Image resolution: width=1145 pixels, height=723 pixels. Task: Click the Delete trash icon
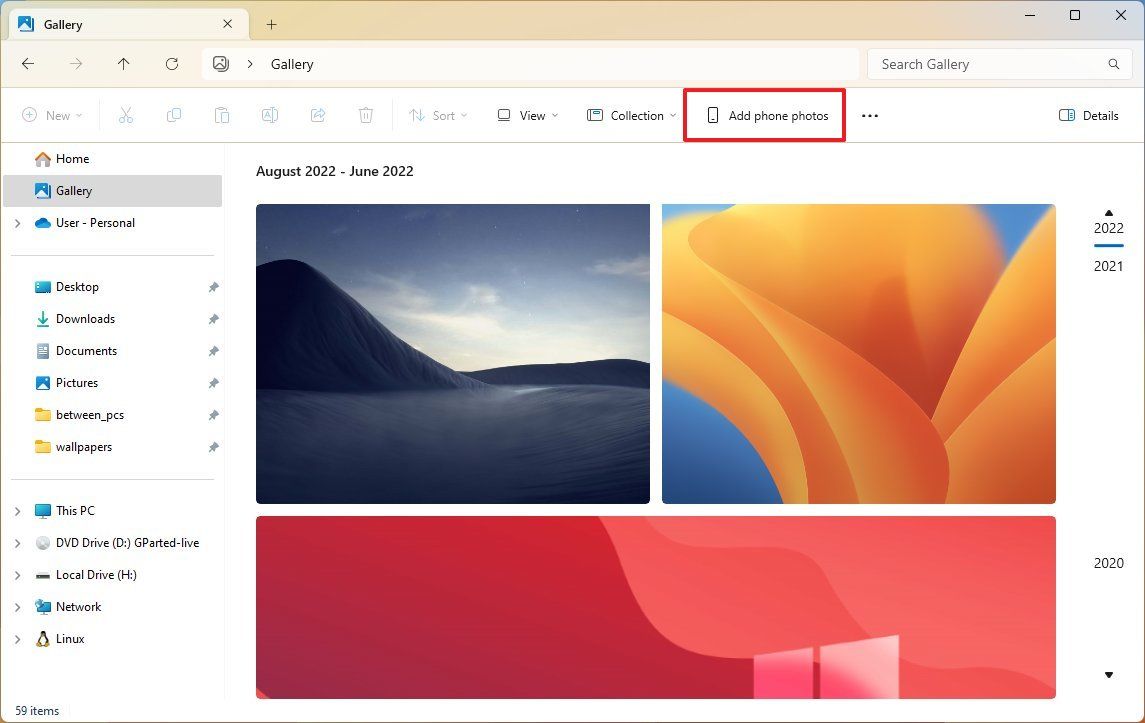pyautogui.click(x=365, y=115)
